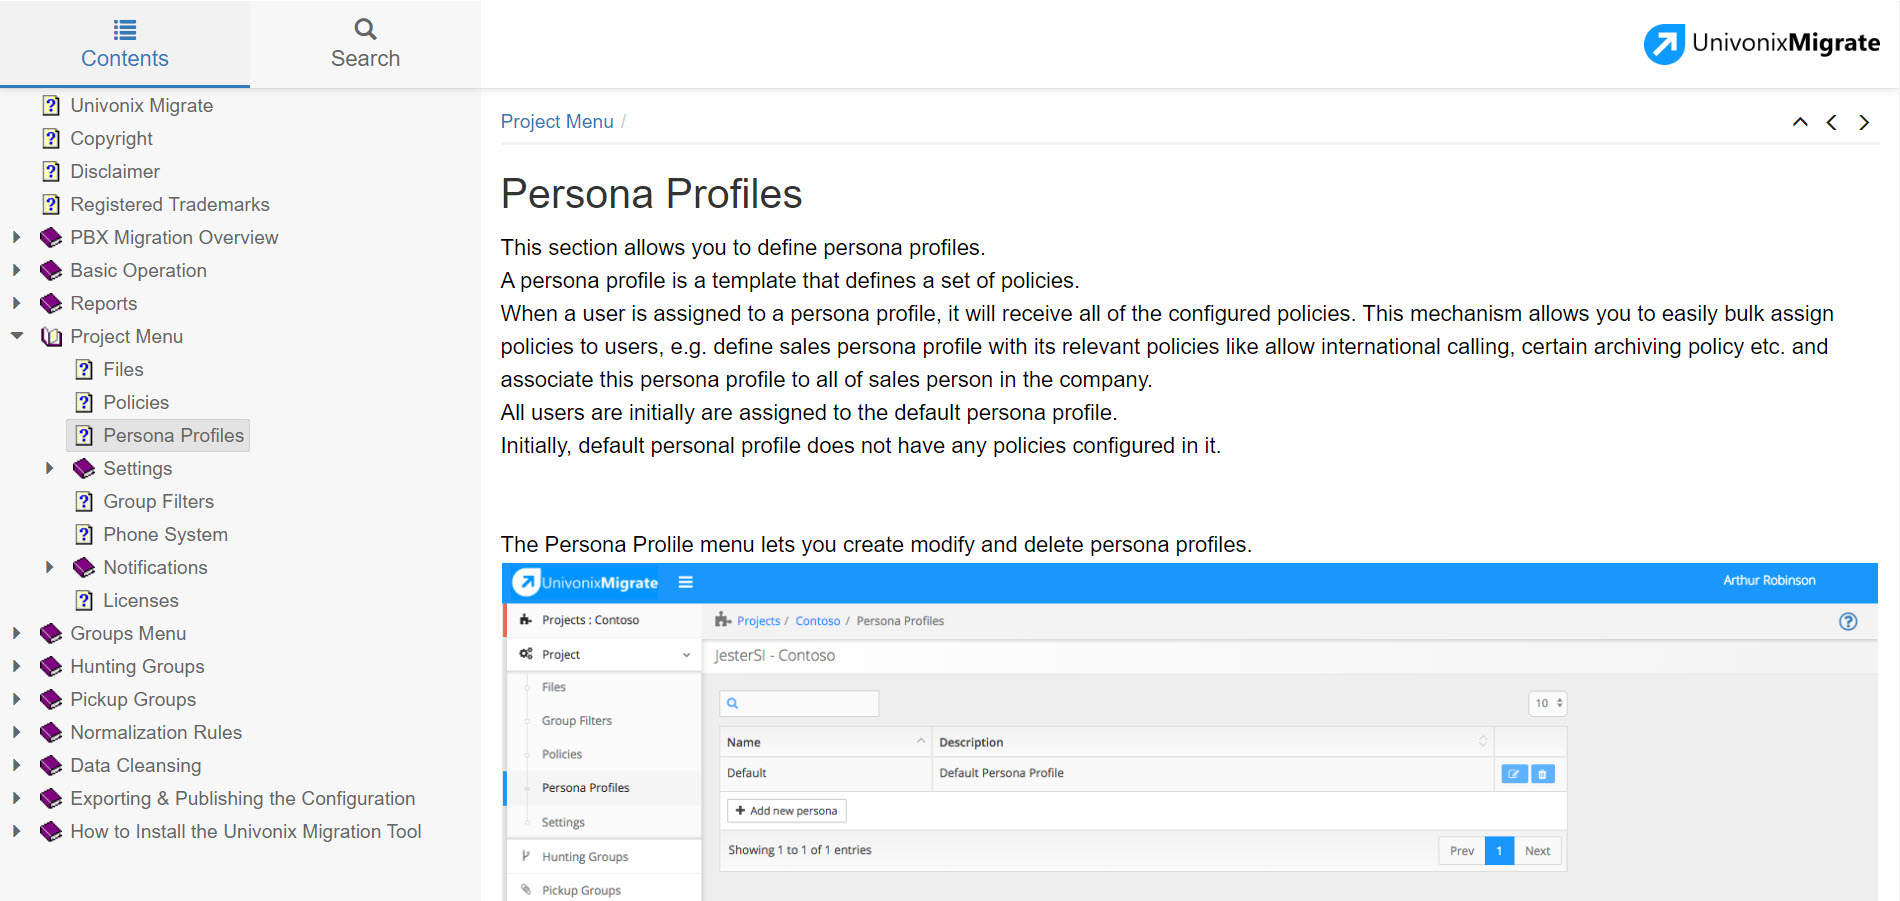1900x901 pixels.
Task: Click the Data Cleansing book icon
Action: click(51, 765)
